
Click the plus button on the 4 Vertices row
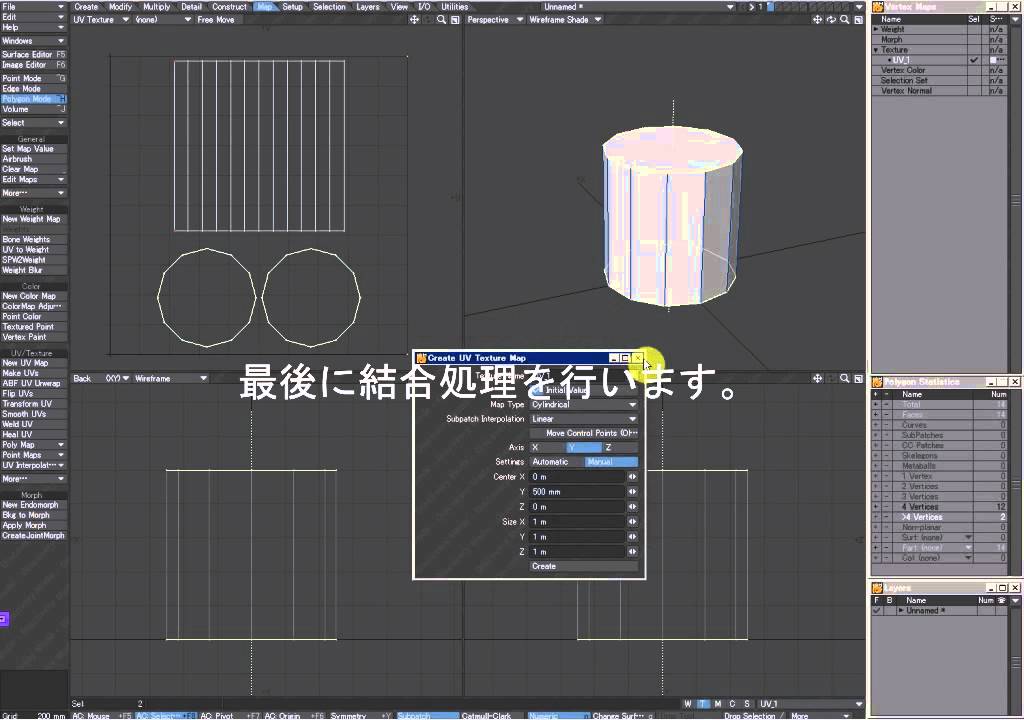875,507
